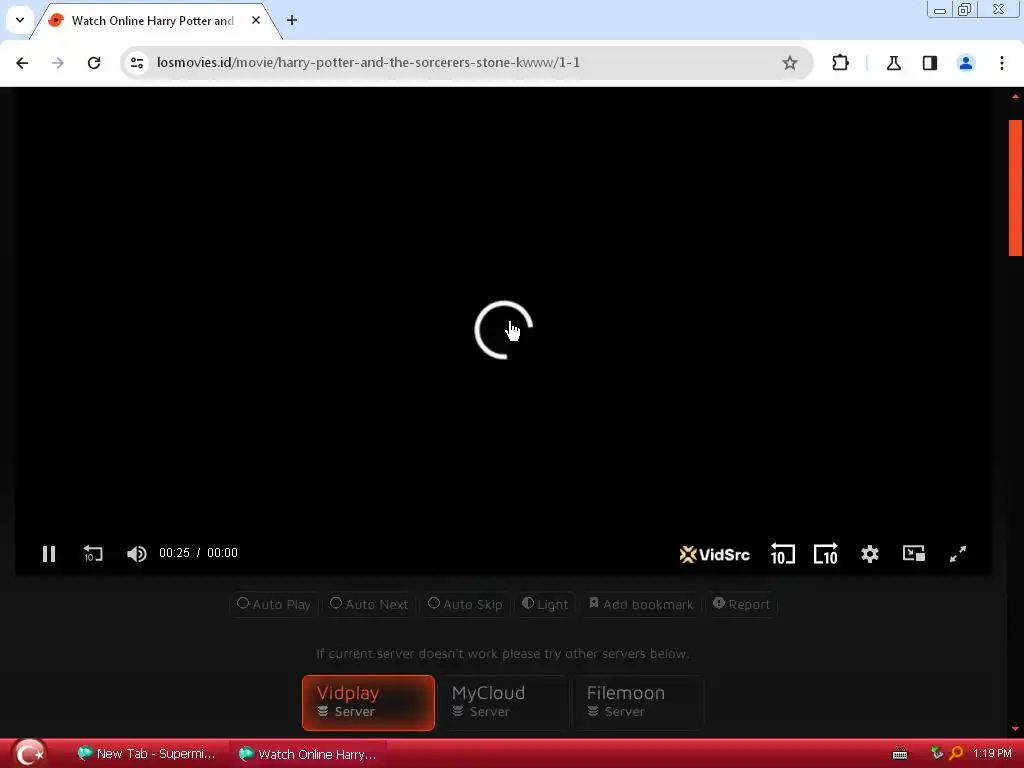
Task: Report a problem with the video
Action: point(741,604)
